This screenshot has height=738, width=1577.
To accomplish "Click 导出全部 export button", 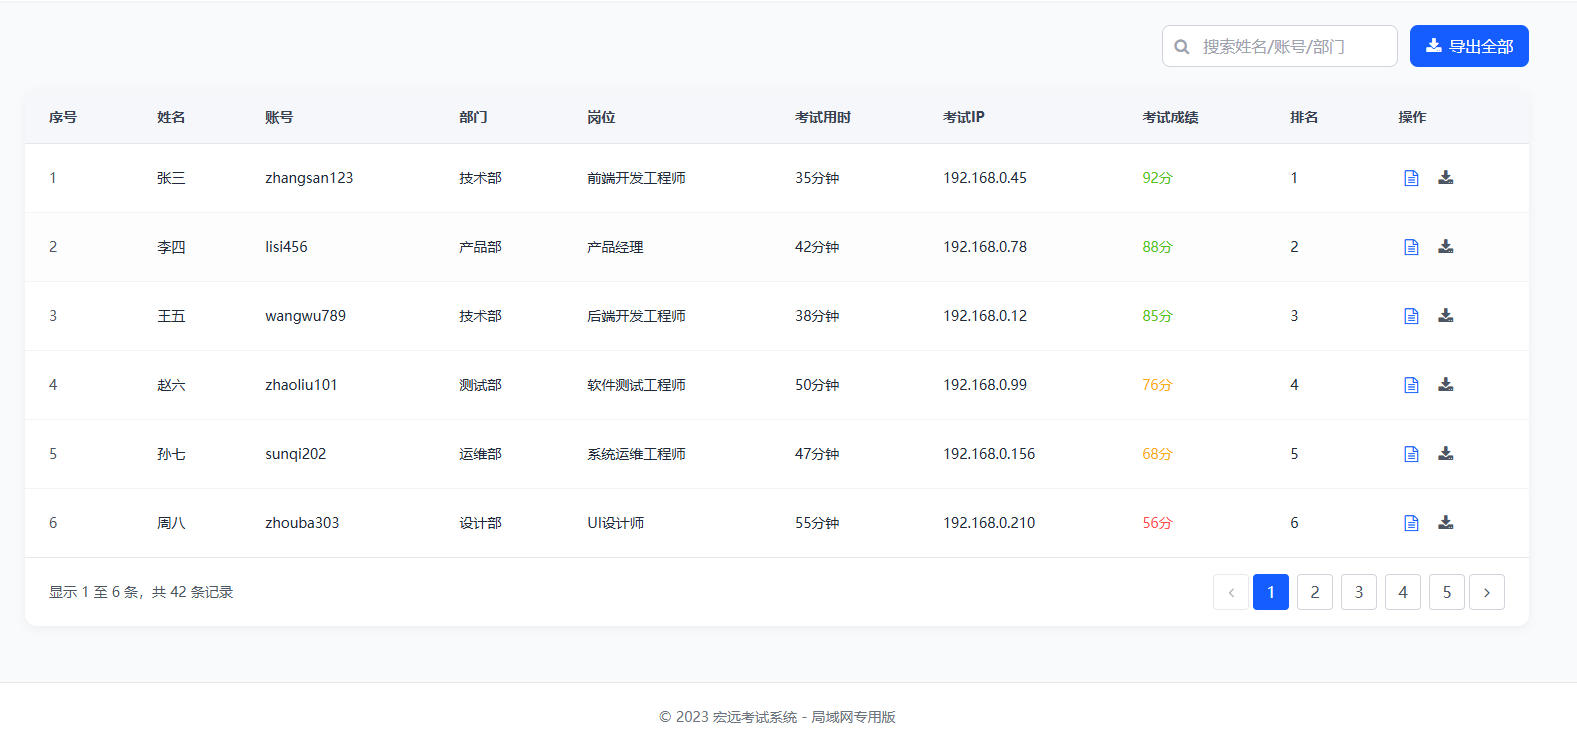I will [1468, 46].
